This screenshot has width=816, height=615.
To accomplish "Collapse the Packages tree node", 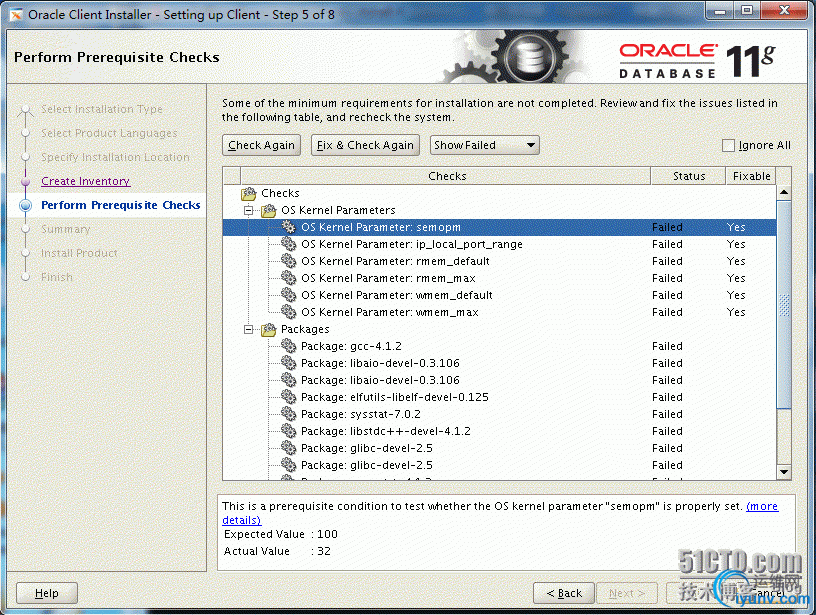I will 249,329.
